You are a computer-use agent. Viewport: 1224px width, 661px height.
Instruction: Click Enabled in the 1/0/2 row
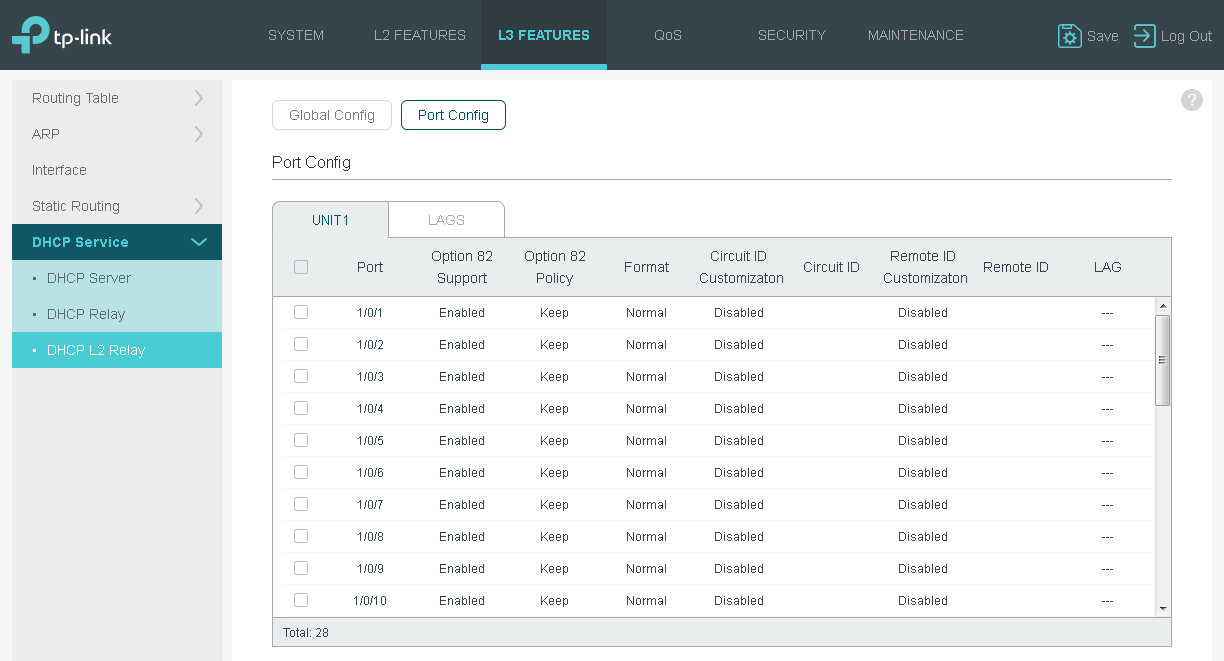462,345
